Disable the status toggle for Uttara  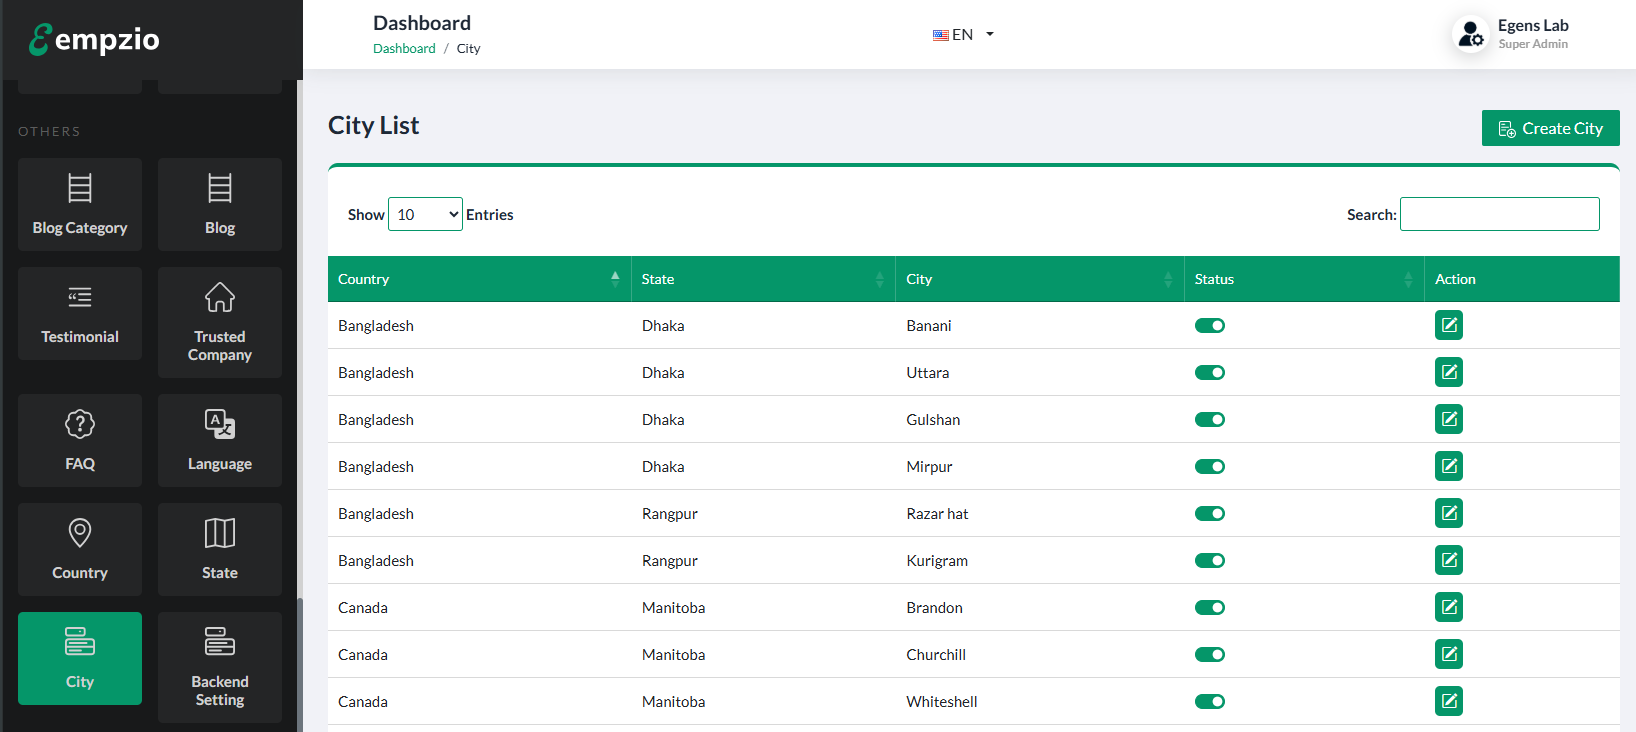tap(1209, 373)
